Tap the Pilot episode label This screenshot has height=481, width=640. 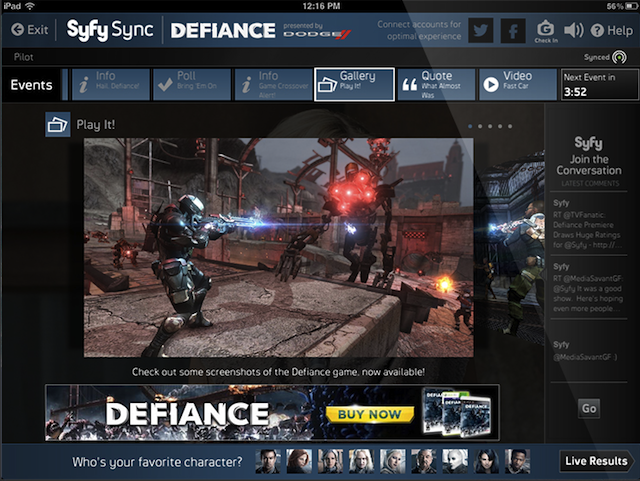[23, 57]
